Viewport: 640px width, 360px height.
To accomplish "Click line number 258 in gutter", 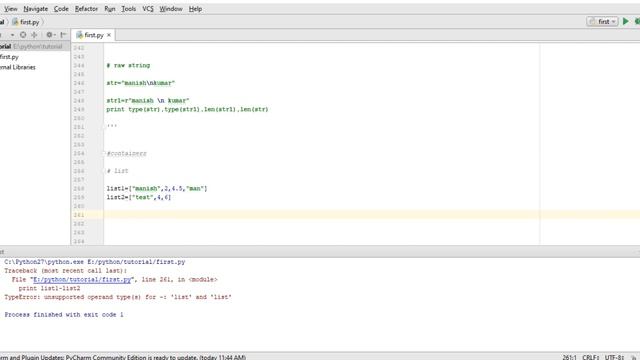I will pyautogui.click(x=79, y=189).
